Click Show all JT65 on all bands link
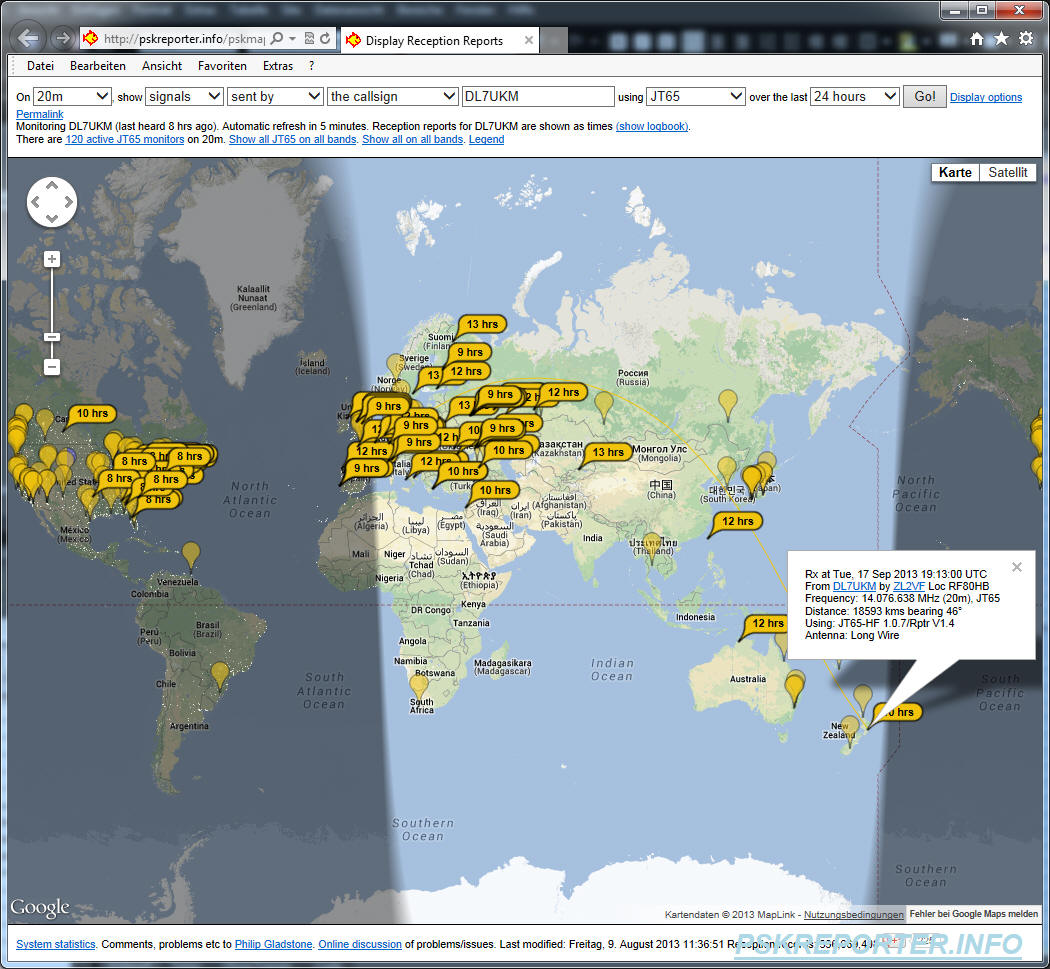The image size is (1050, 969). tap(293, 139)
